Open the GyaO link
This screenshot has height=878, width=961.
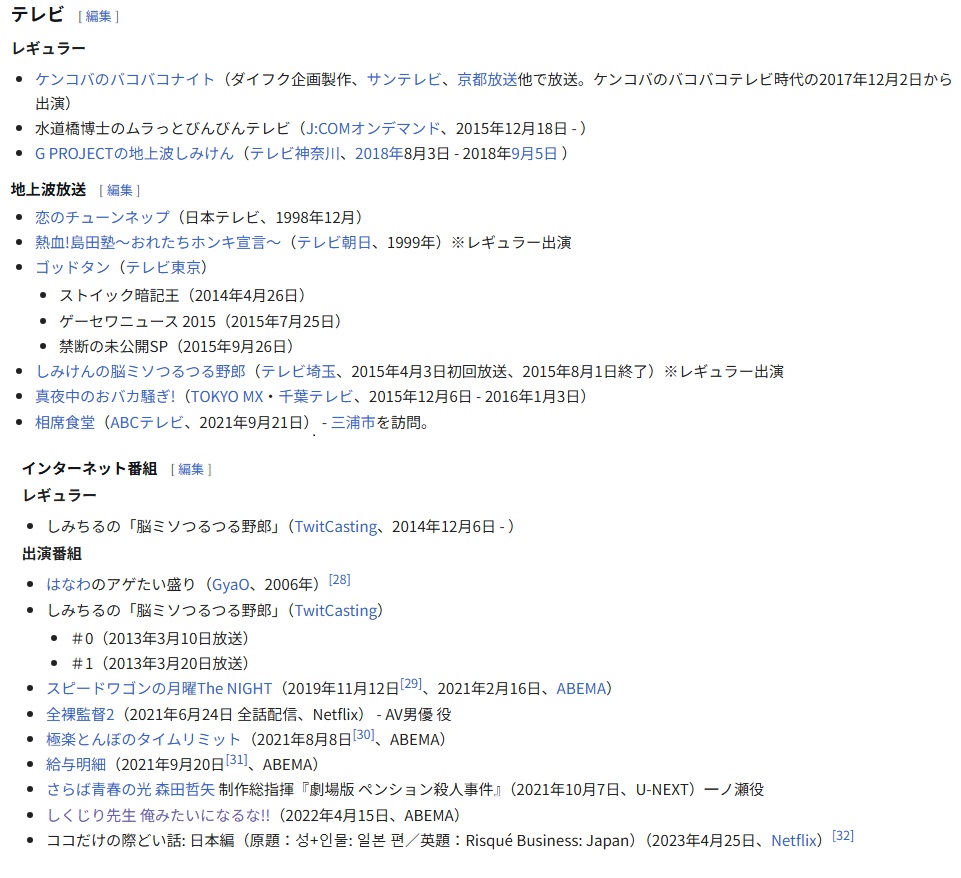230,585
